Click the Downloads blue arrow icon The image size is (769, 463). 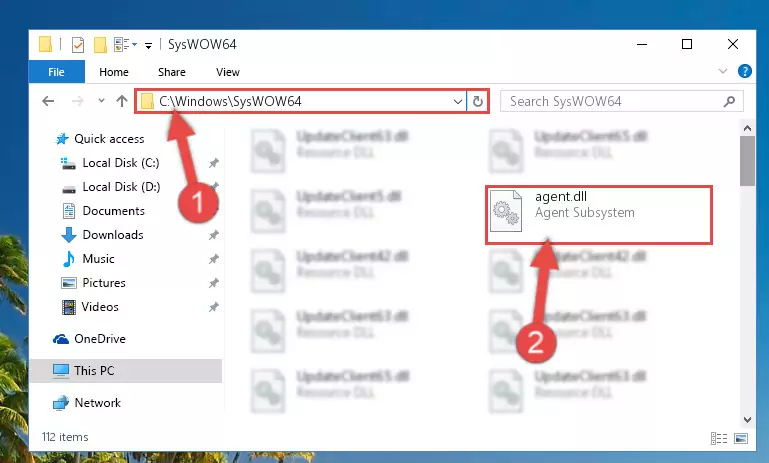[69, 235]
